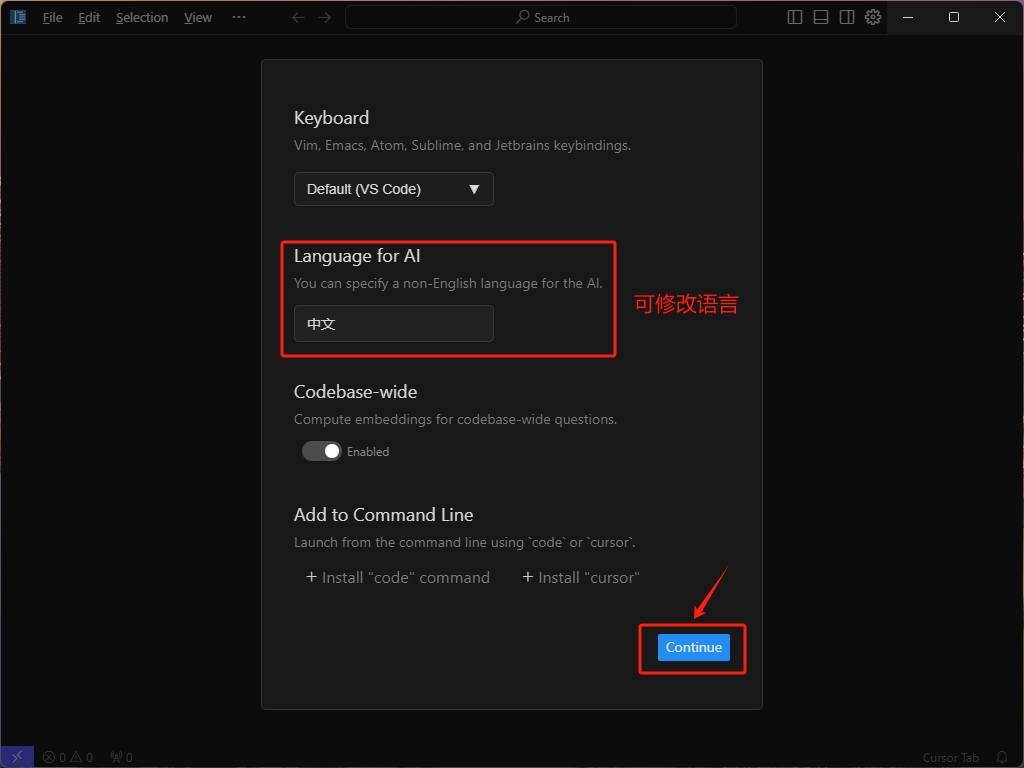The width and height of the screenshot is (1024, 768).
Task: Click the Keyboard section heading
Action: [x=332, y=118]
